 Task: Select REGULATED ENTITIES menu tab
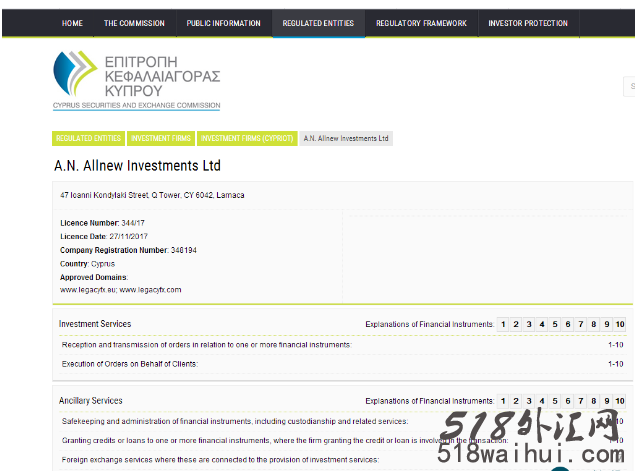point(318,23)
